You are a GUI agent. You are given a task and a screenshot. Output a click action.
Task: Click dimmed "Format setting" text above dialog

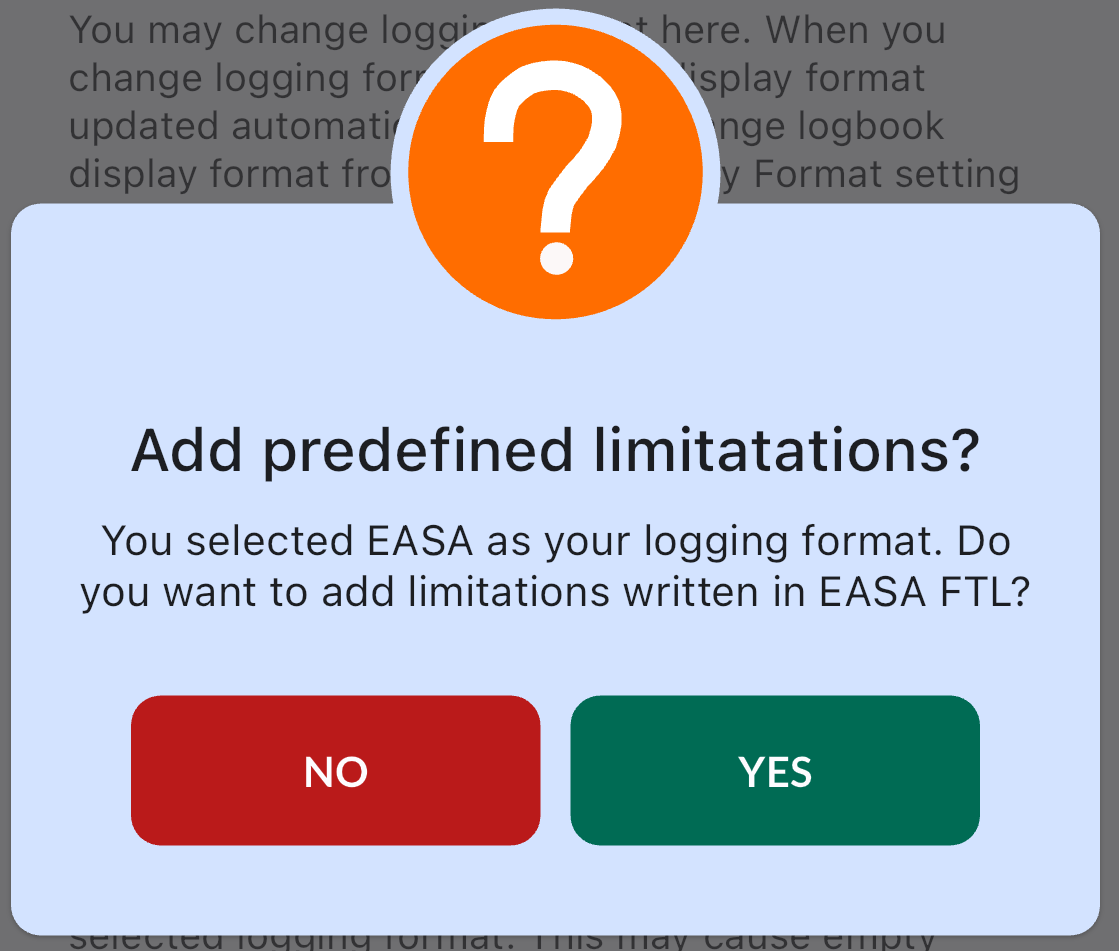coord(886,174)
